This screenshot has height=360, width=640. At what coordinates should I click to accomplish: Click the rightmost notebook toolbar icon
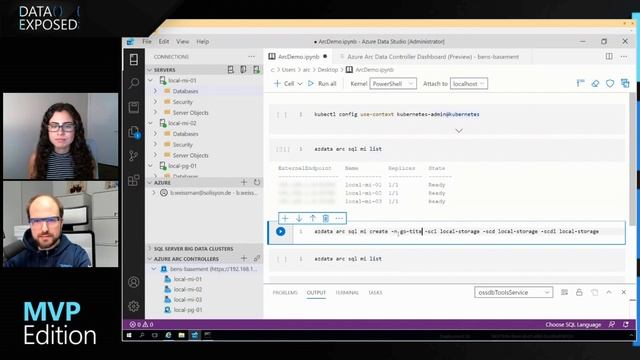(625, 84)
